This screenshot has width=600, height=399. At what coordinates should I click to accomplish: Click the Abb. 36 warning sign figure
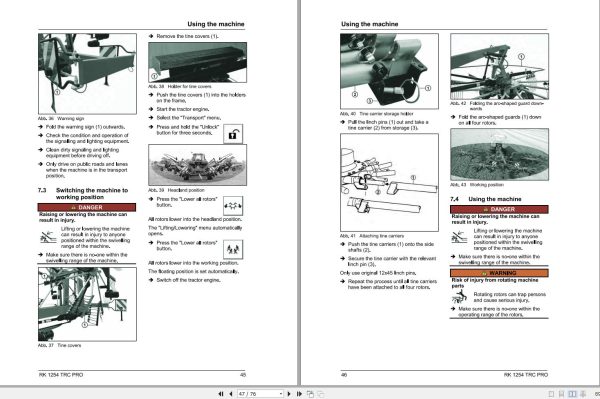pos(87,73)
